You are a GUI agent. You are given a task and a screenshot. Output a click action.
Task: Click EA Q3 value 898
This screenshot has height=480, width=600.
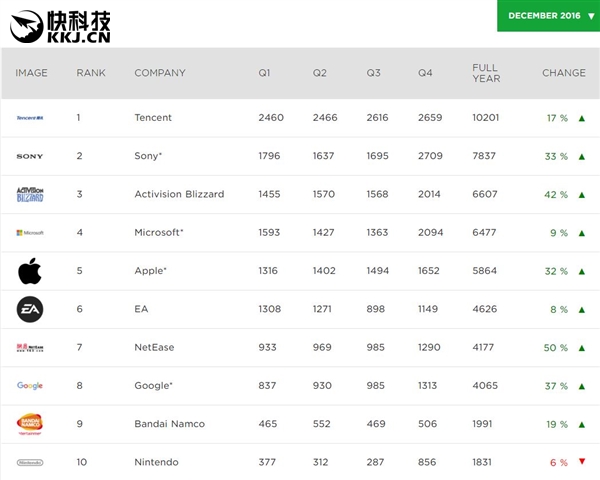pyautogui.click(x=375, y=309)
